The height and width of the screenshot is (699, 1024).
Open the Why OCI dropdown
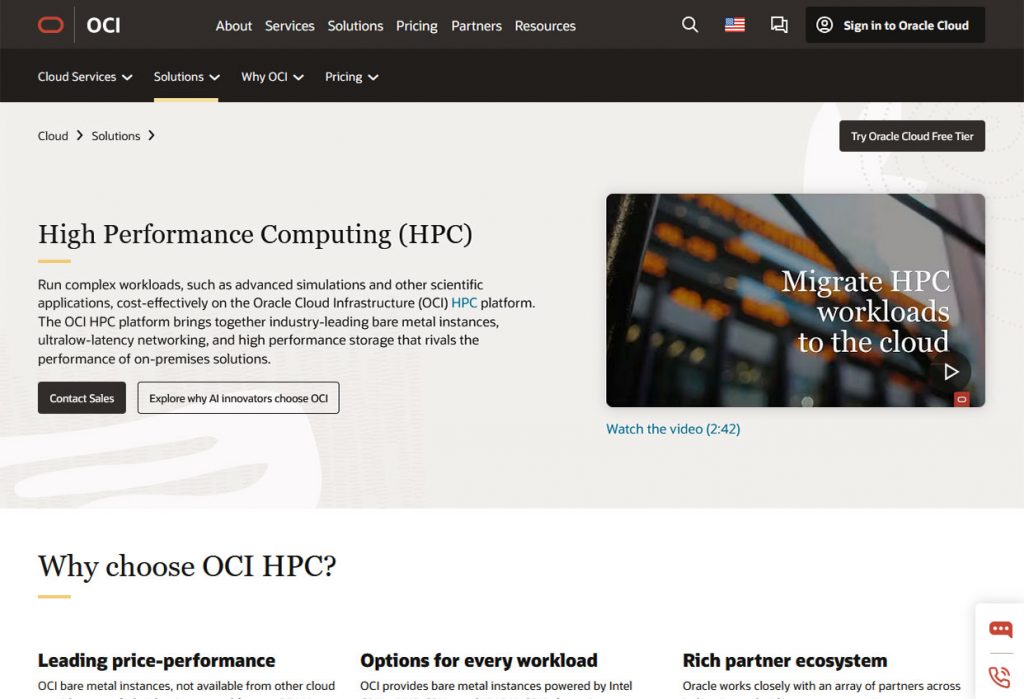272,77
